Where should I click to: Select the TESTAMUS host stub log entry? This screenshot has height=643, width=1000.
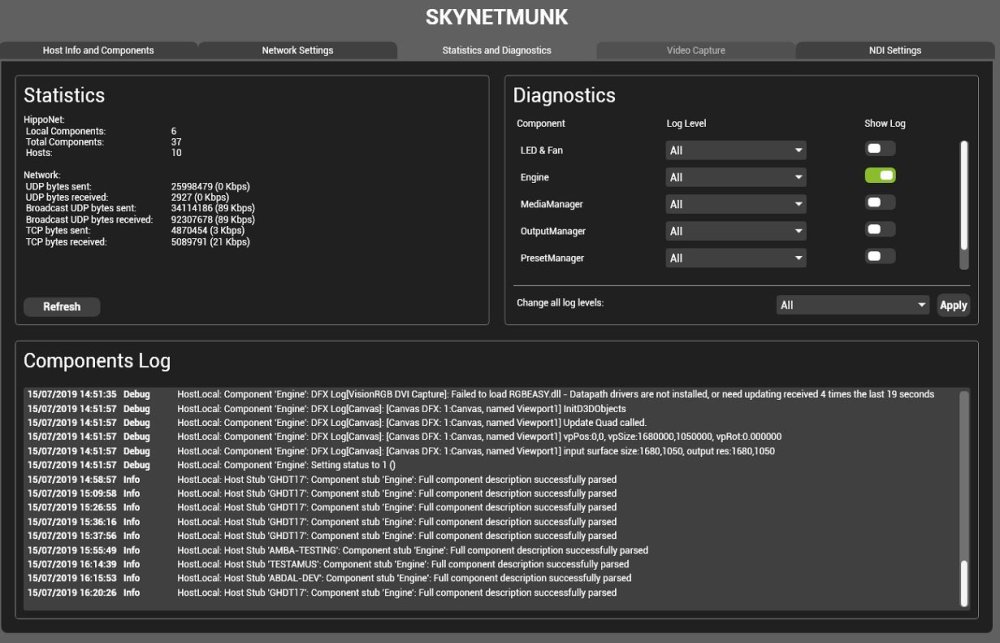pos(491,565)
